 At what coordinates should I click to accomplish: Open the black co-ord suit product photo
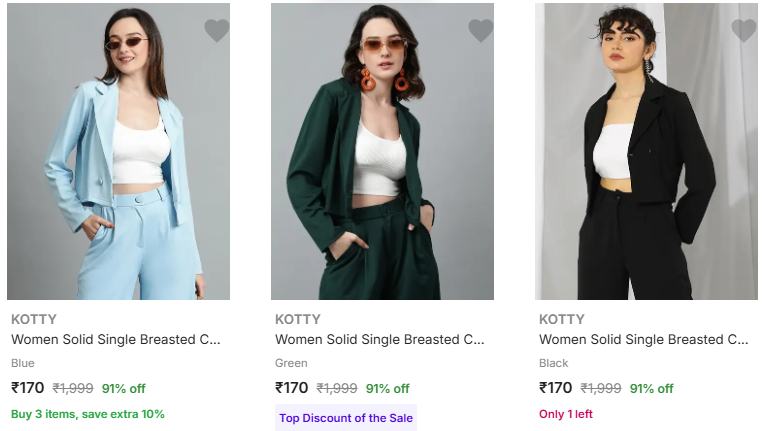click(646, 151)
